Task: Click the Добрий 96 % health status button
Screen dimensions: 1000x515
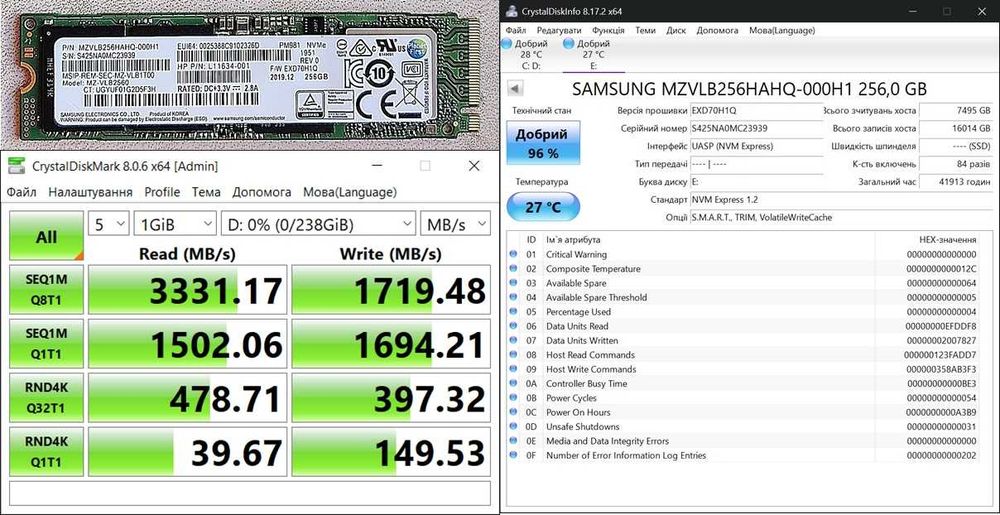Action: point(541,143)
